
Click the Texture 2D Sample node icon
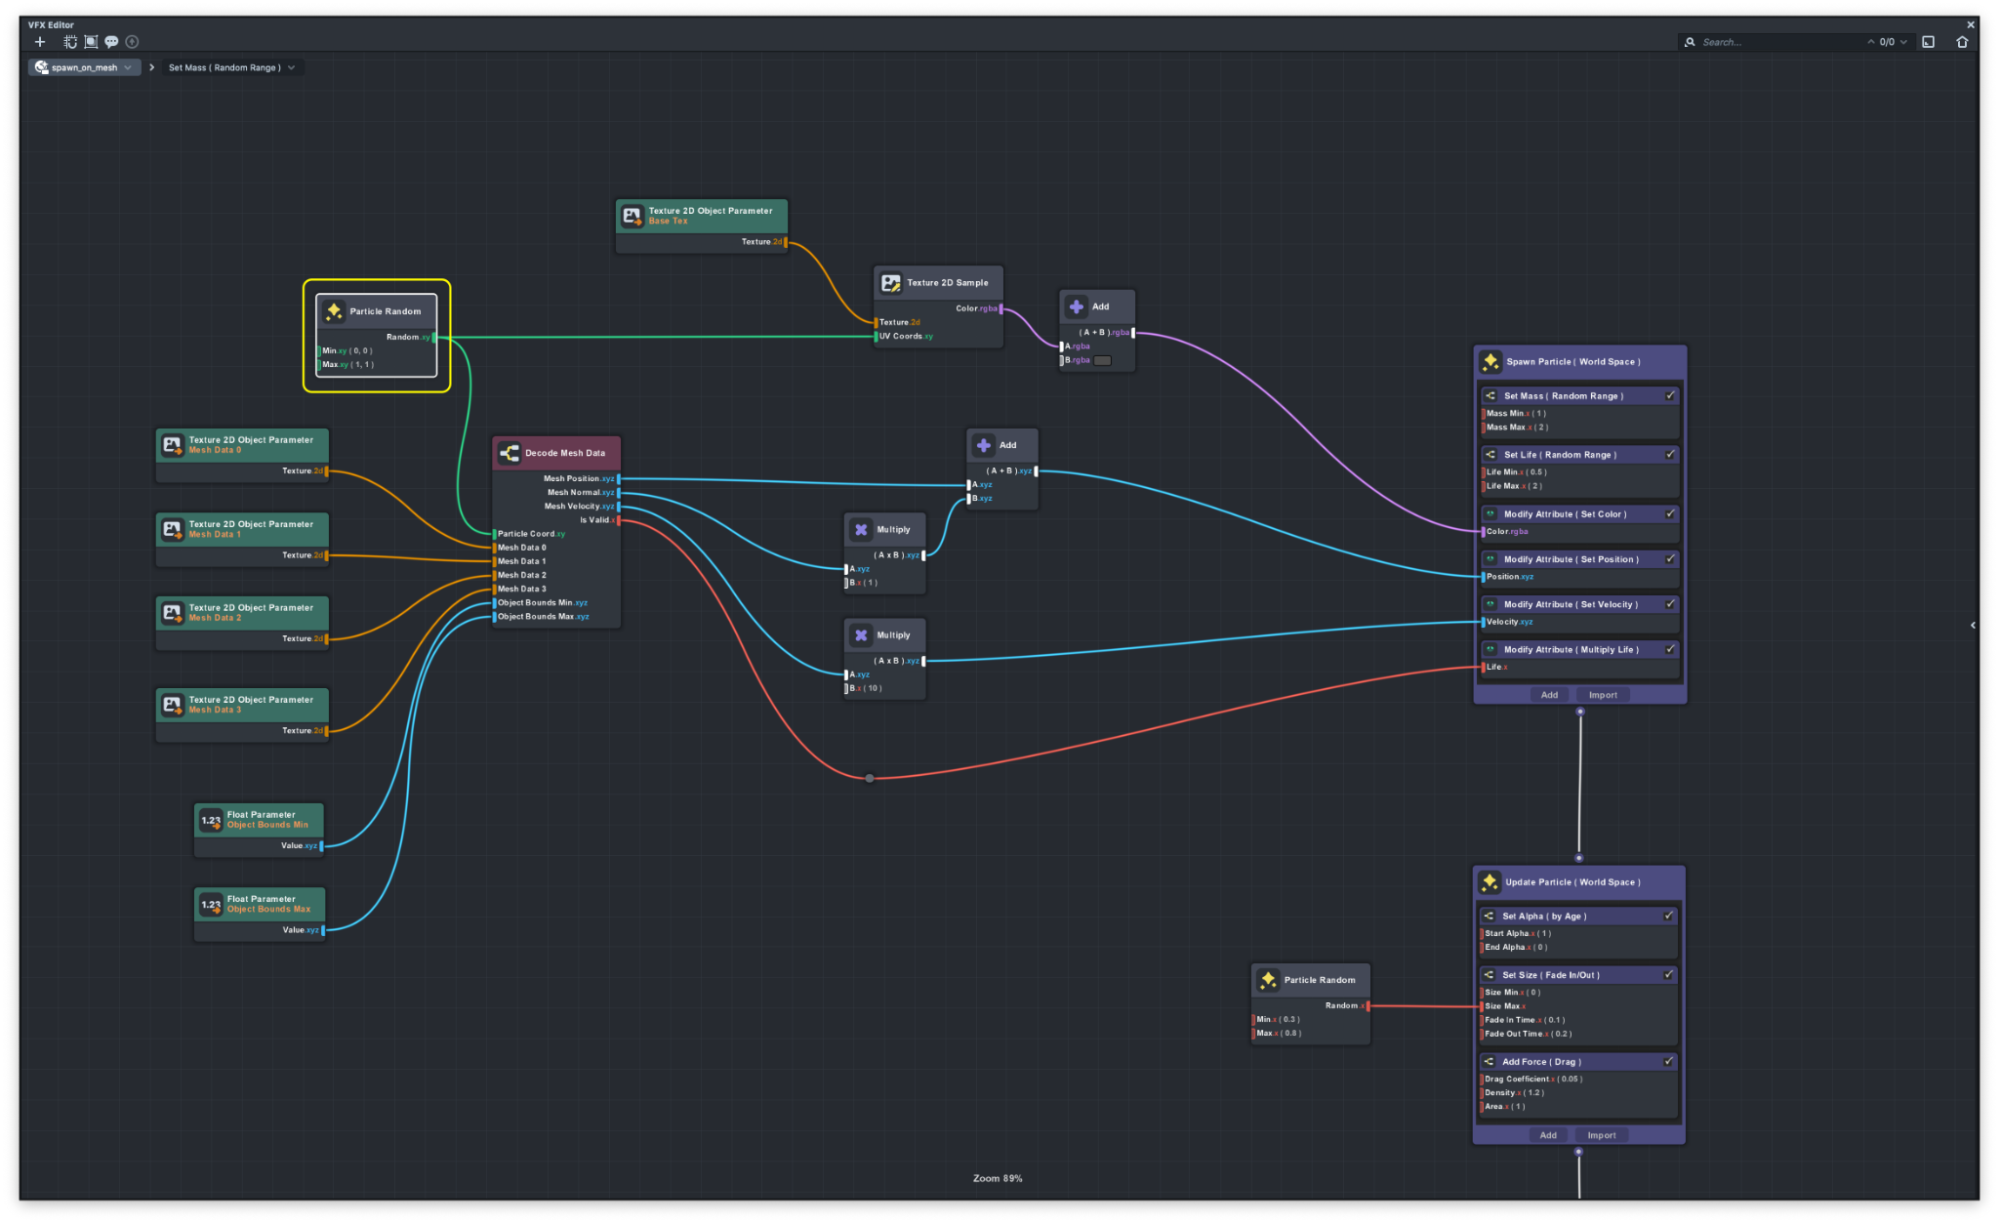890,283
